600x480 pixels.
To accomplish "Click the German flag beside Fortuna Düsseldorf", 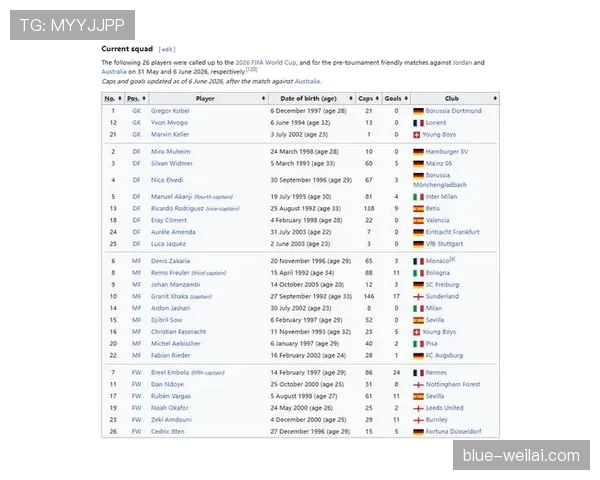I will coord(418,432).
